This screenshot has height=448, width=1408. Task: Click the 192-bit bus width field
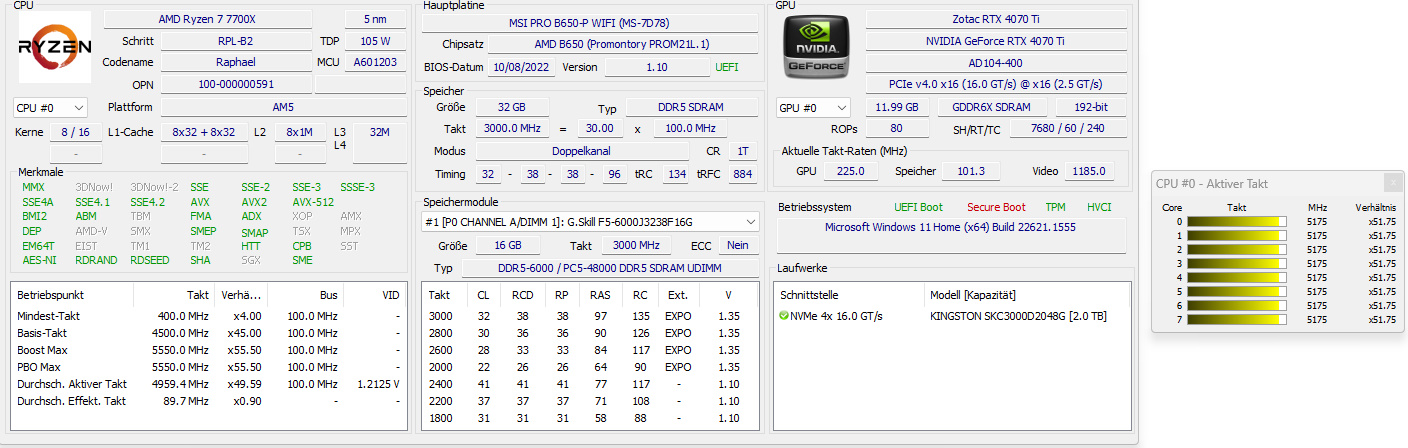[x=1091, y=107]
